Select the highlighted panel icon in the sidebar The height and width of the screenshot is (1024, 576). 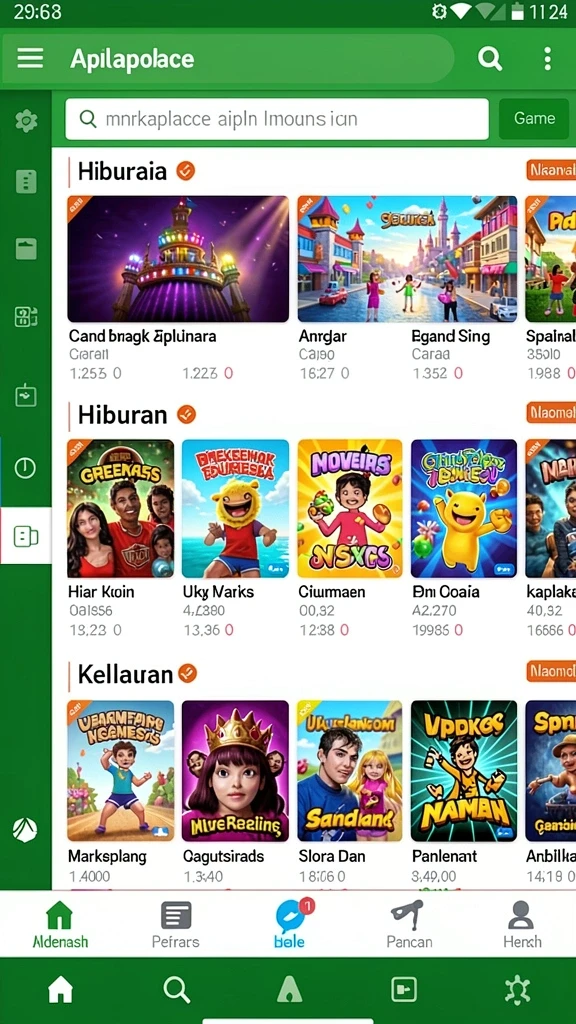click(25, 537)
